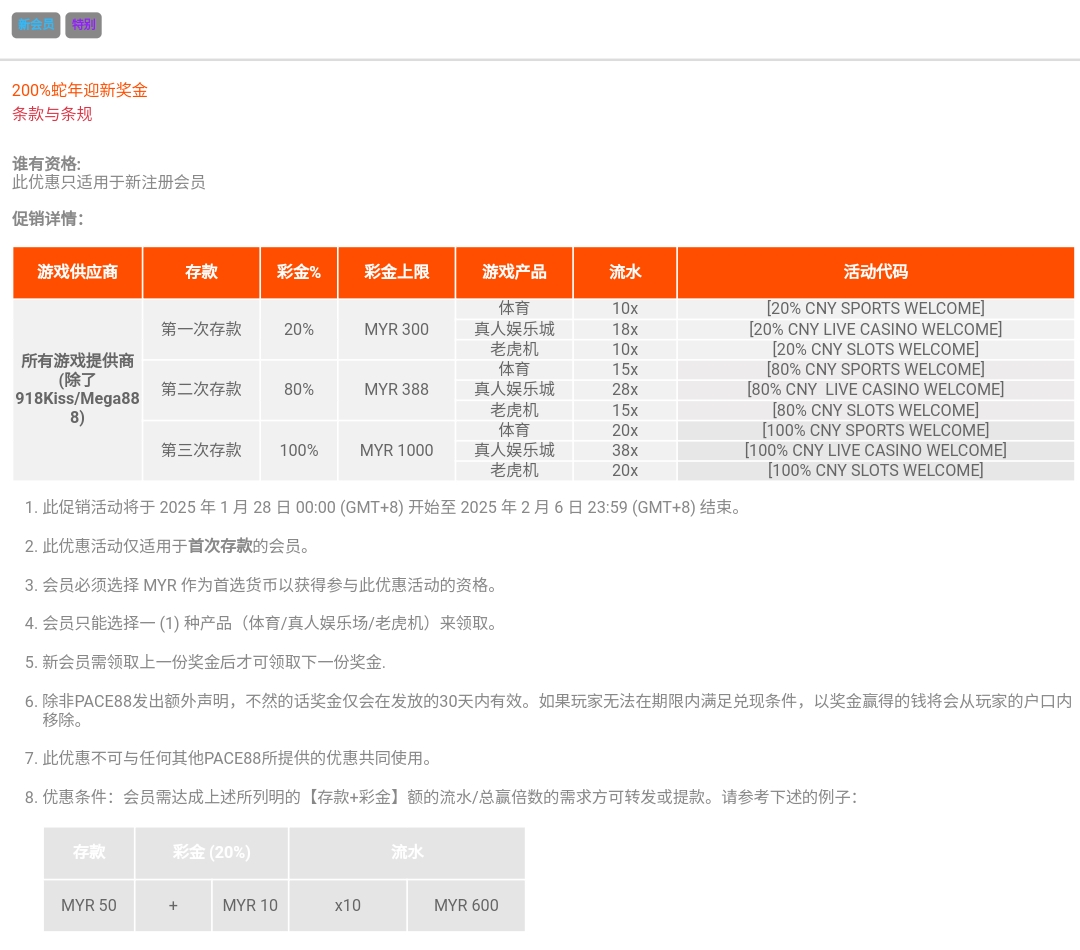1080x950 pixels.
Task: Click the [80% CNY LIVE CASINO WELCOME] code
Action: pyautogui.click(x=875, y=389)
